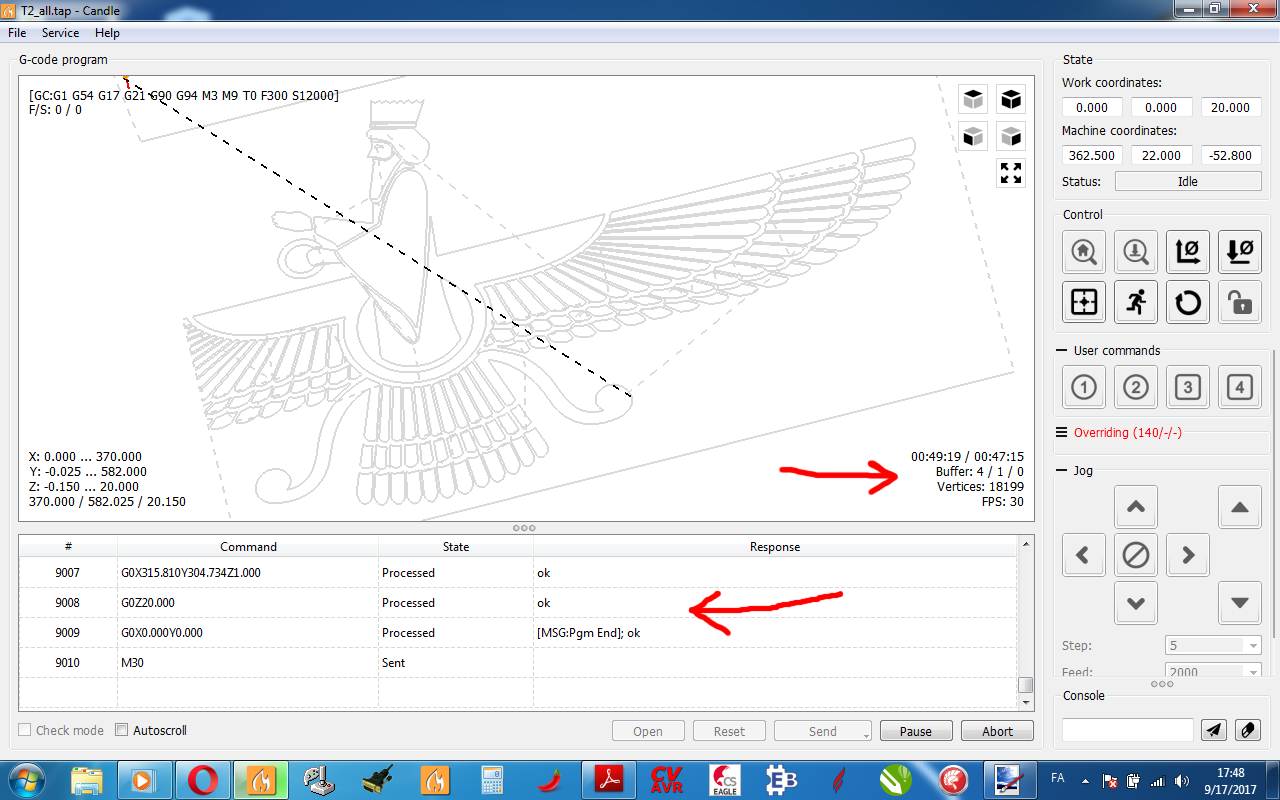The width and height of the screenshot is (1280, 800).
Task: Expand the Overriding section
Action: (x=1062, y=433)
